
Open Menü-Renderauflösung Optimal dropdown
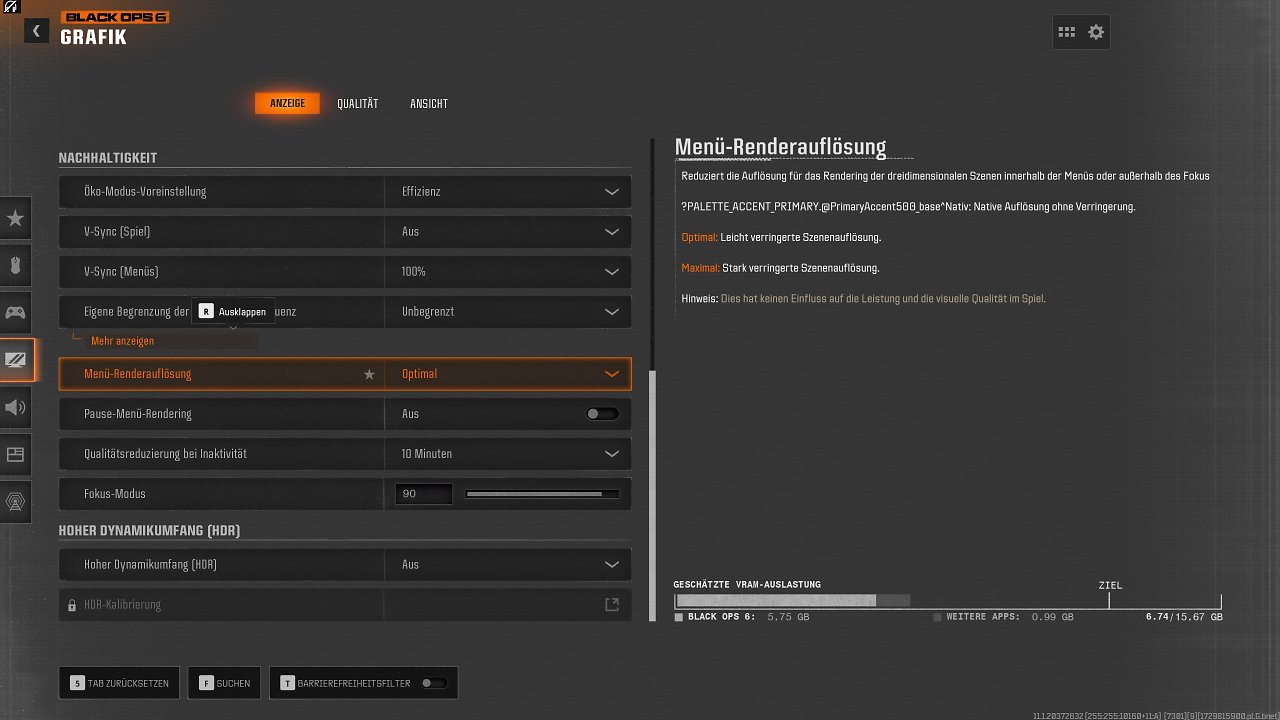coord(508,374)
